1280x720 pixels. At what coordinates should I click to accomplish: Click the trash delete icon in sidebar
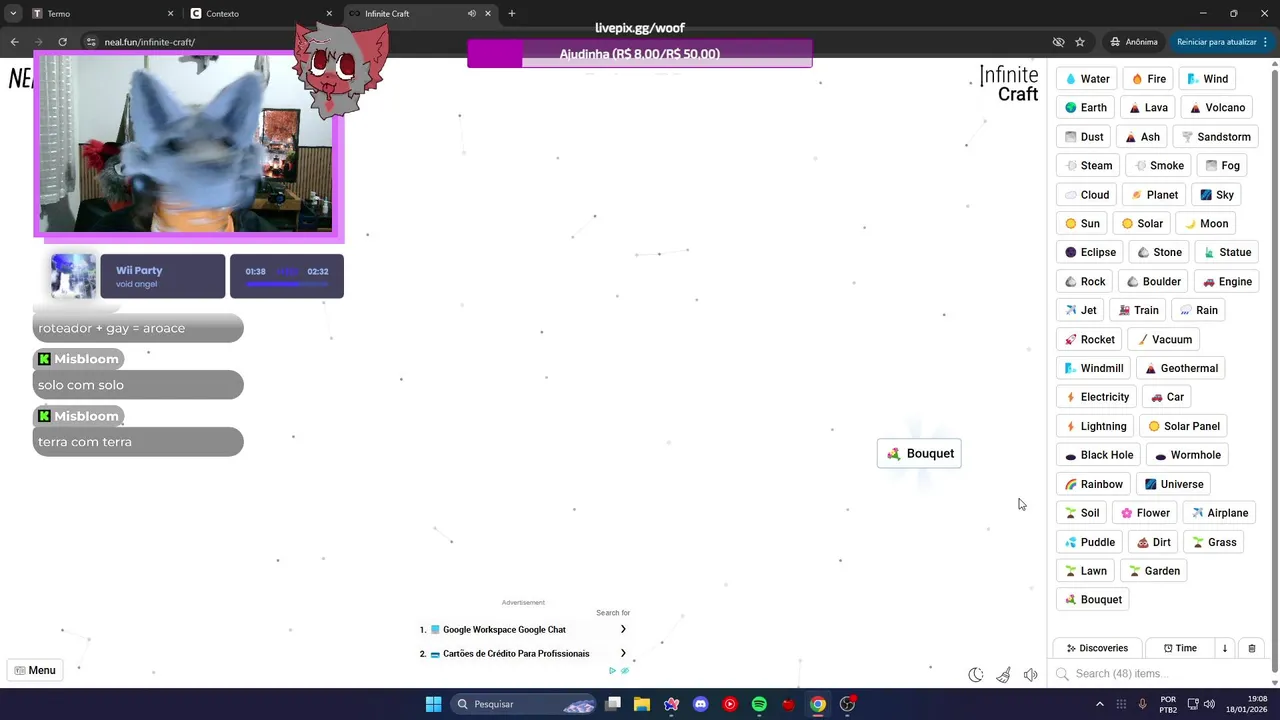tap(1251, 648)
